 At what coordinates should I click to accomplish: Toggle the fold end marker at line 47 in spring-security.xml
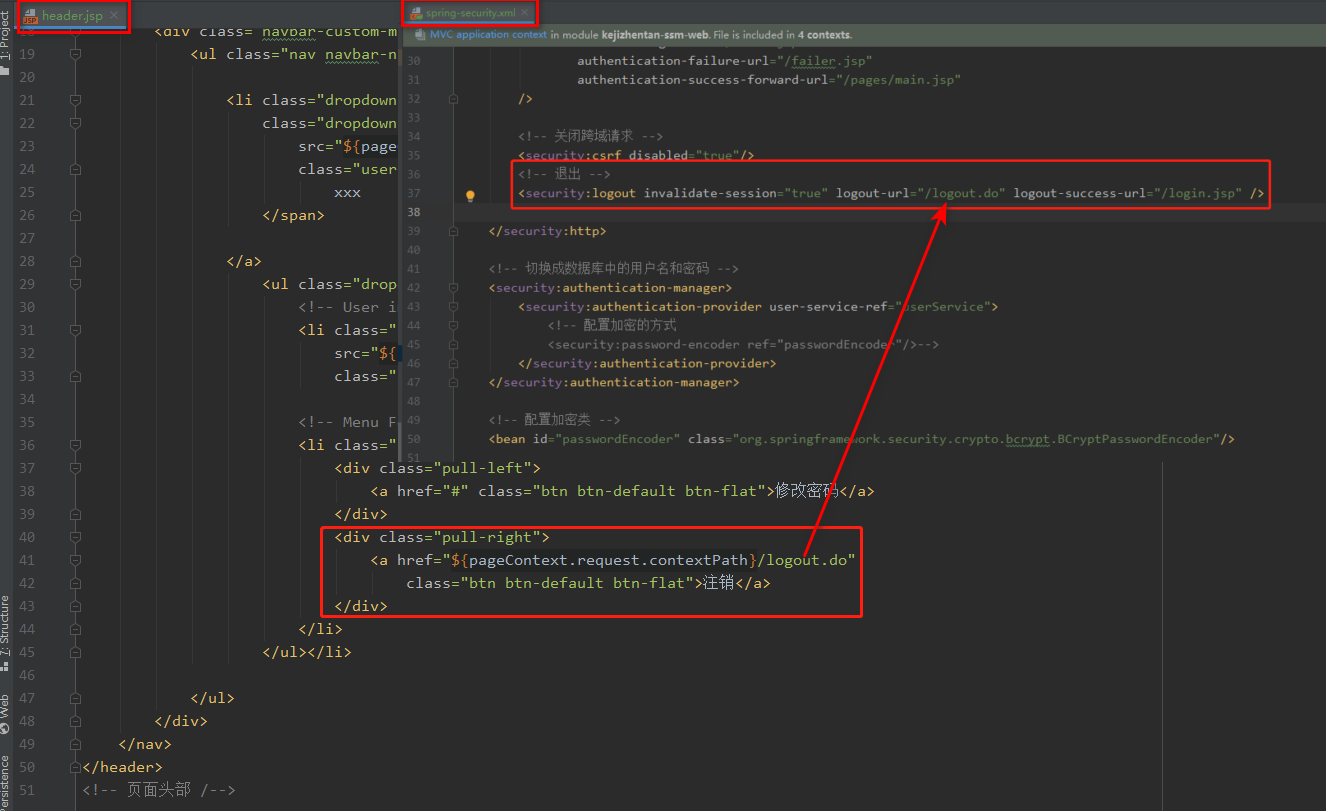453,382
